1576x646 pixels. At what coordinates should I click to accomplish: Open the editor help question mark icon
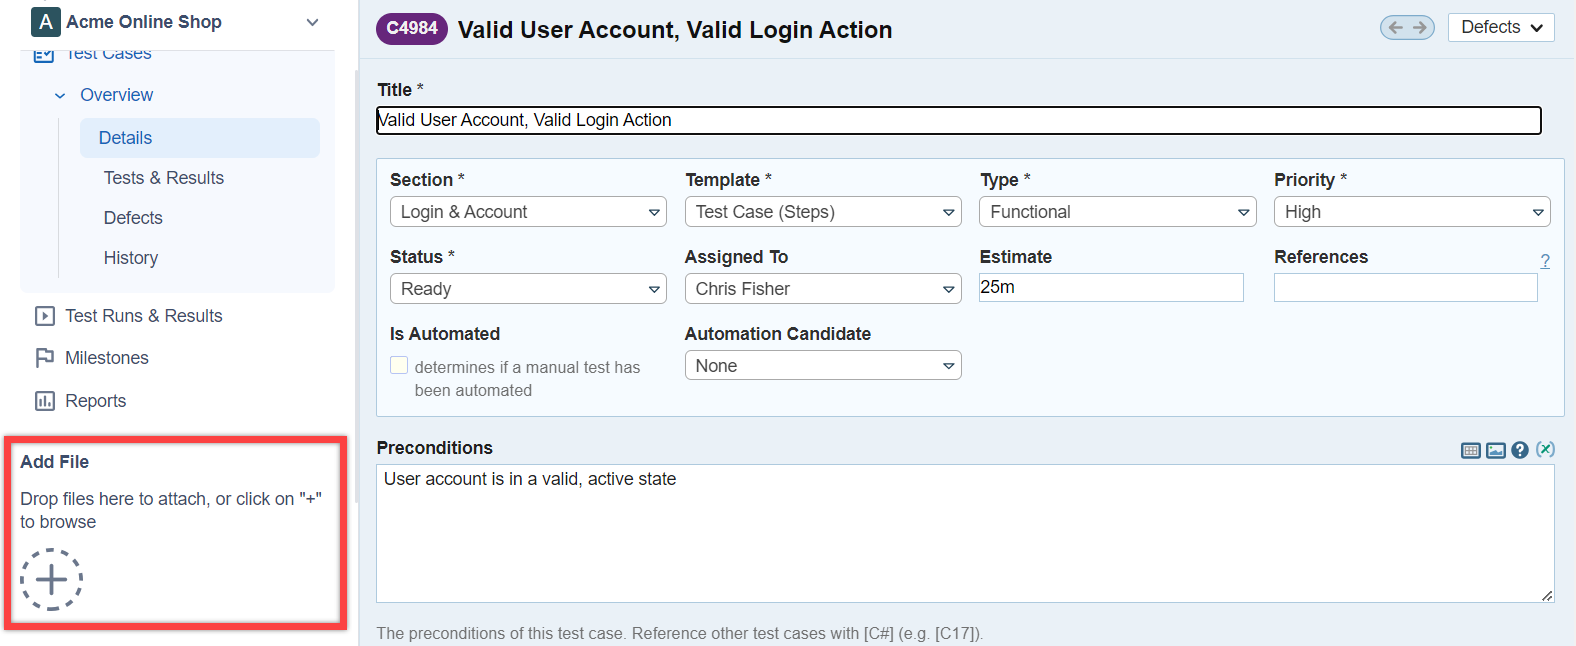pos(1520,450)
